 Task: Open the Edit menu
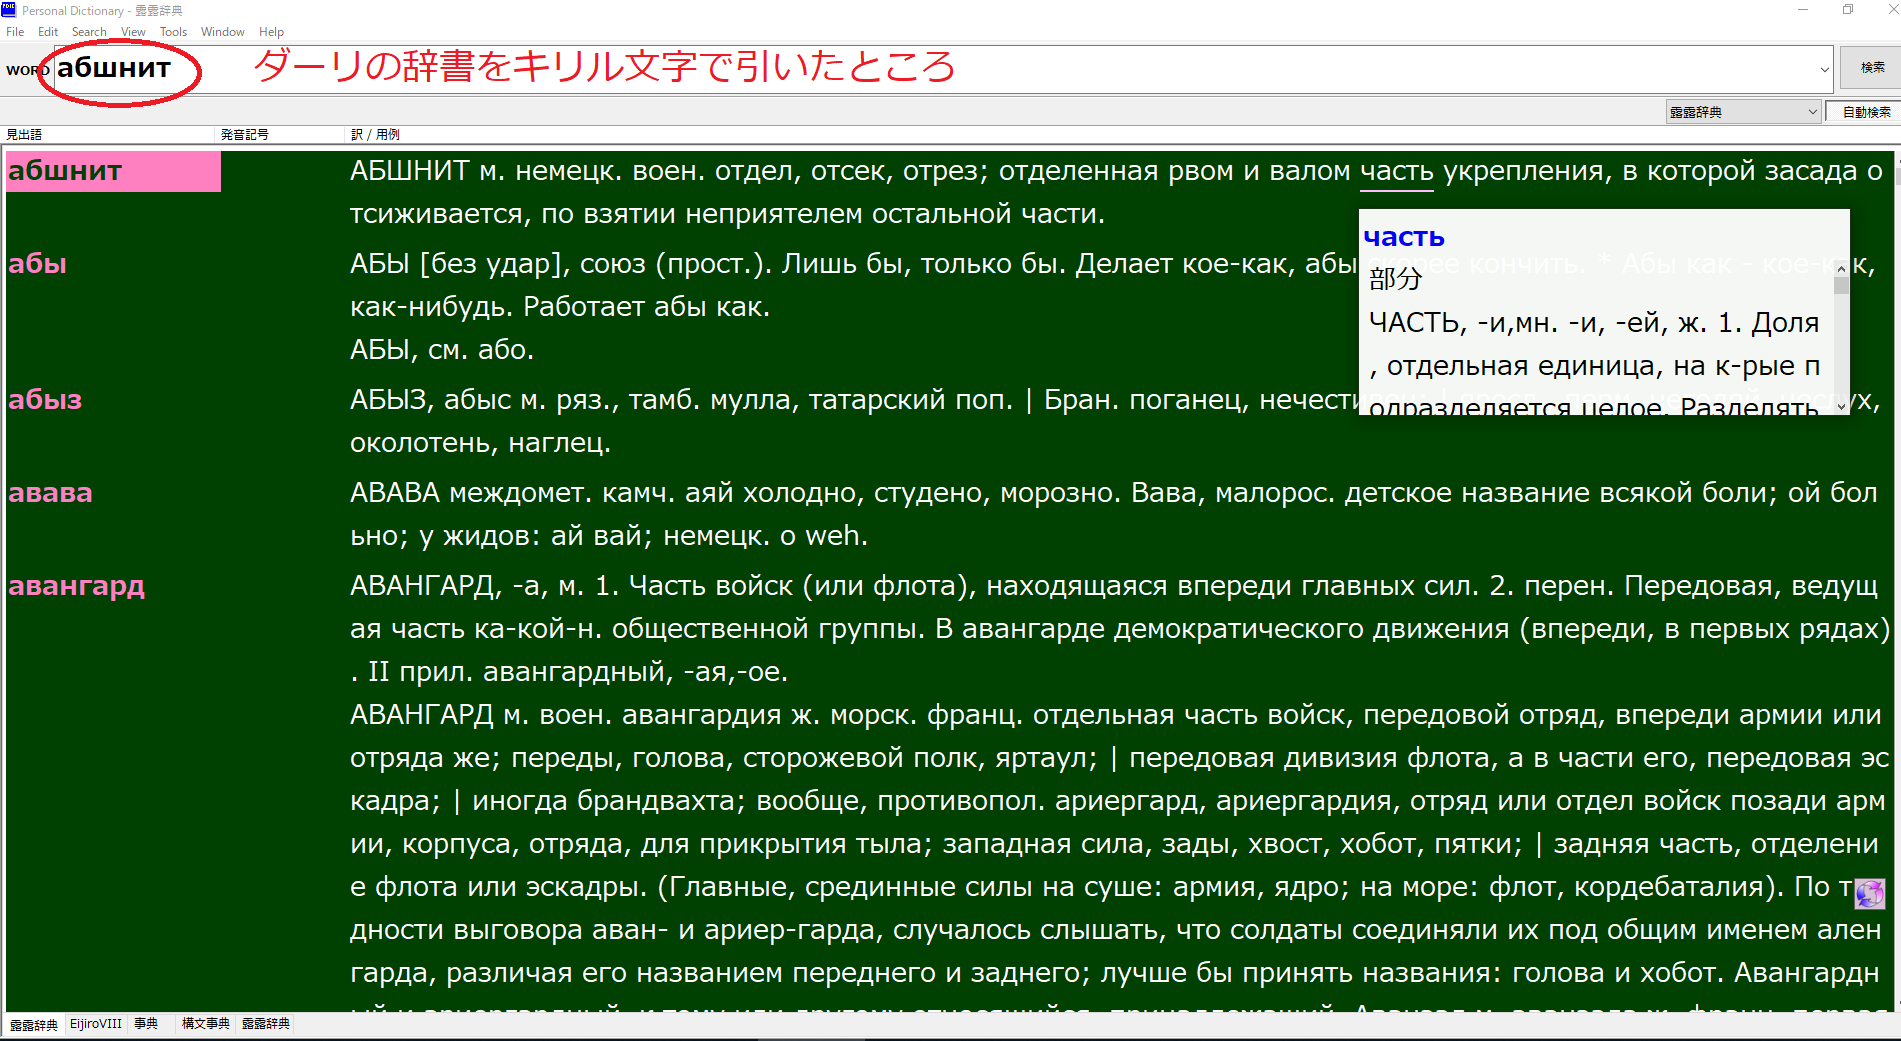pyautogui.click(x=48, y=32)
